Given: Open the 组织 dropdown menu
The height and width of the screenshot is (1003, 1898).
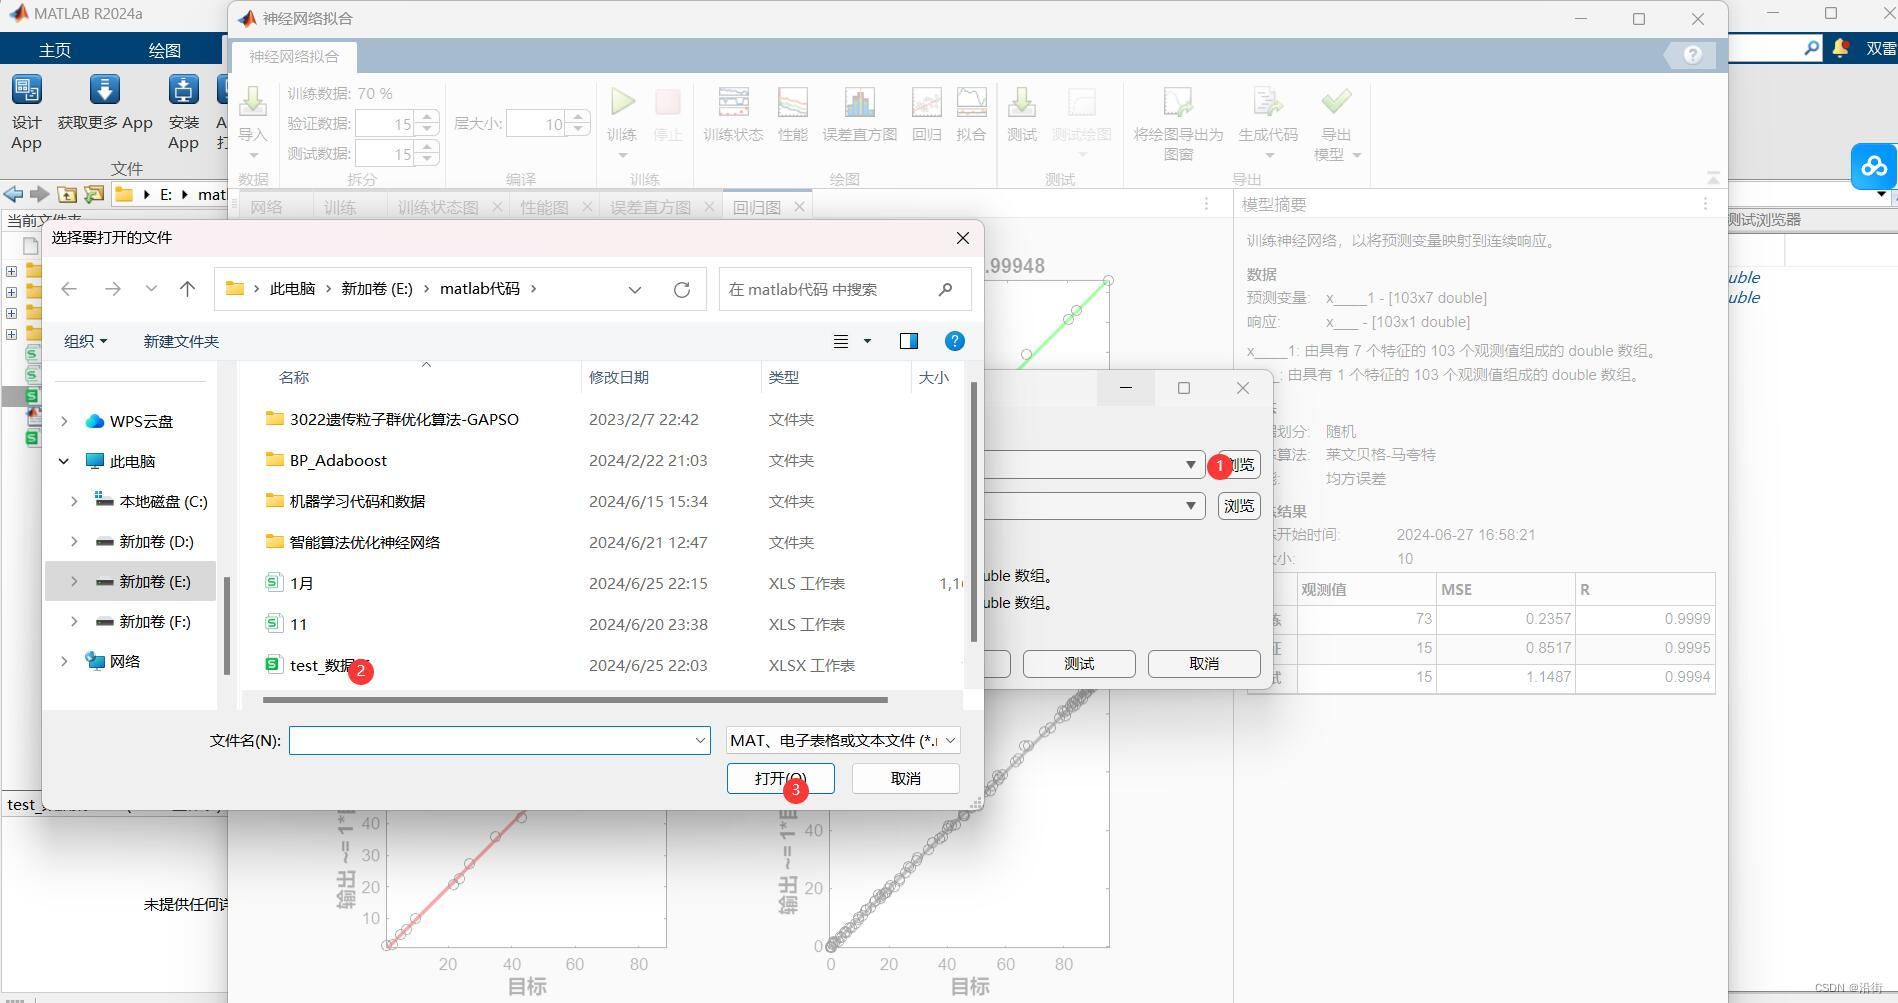Looking at the screenshot, I should coord(85,341).
